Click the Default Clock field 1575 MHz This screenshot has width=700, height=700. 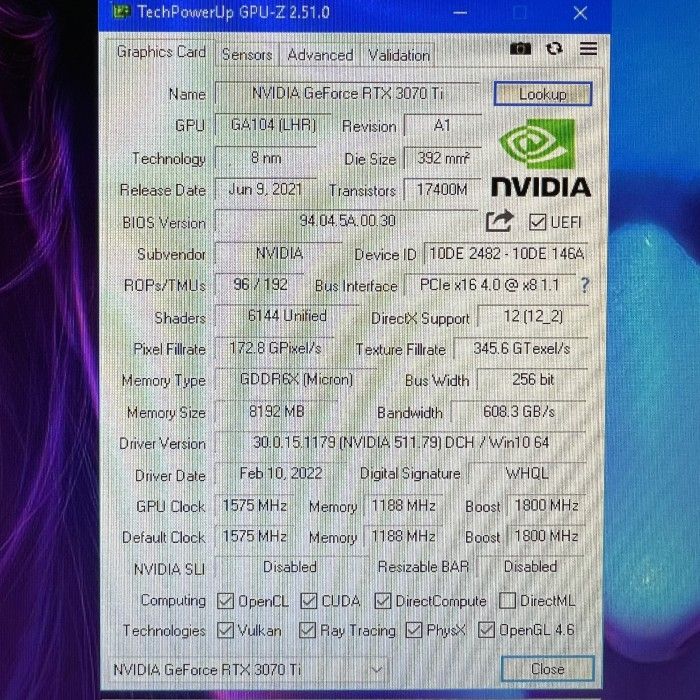(254, 536)
